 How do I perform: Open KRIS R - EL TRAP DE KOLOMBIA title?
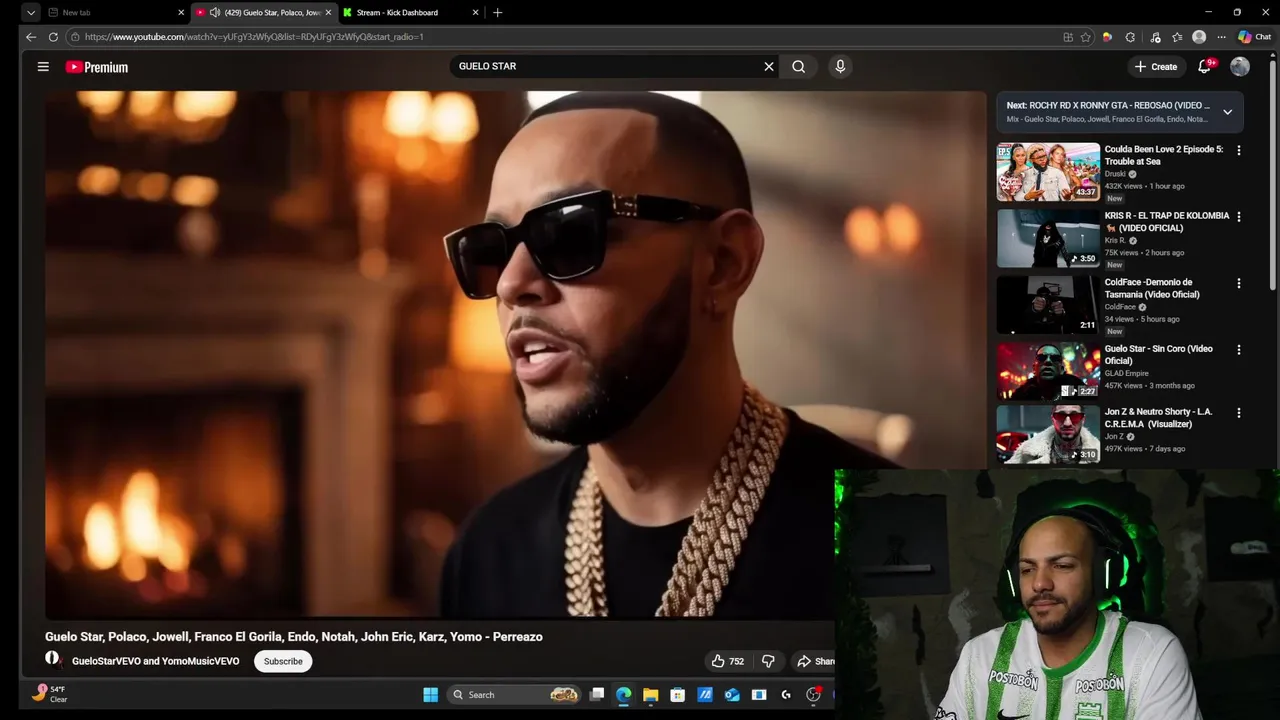click(1167, 222)
